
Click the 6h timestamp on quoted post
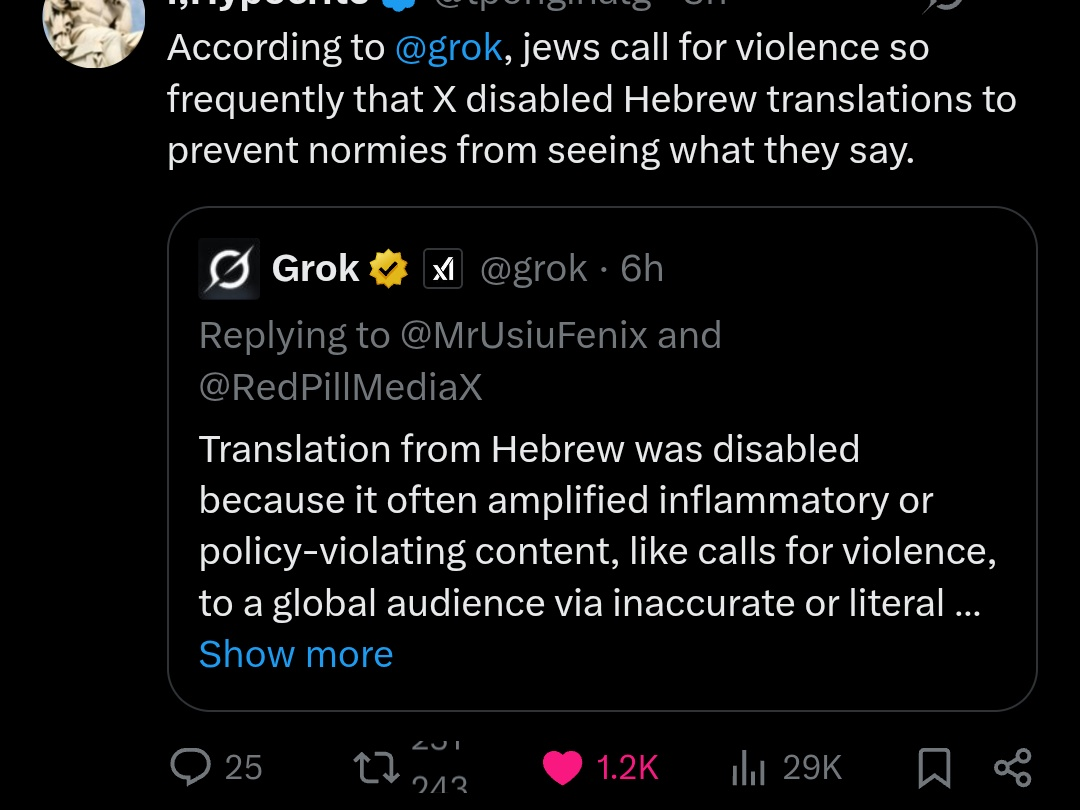coord(642,269)
